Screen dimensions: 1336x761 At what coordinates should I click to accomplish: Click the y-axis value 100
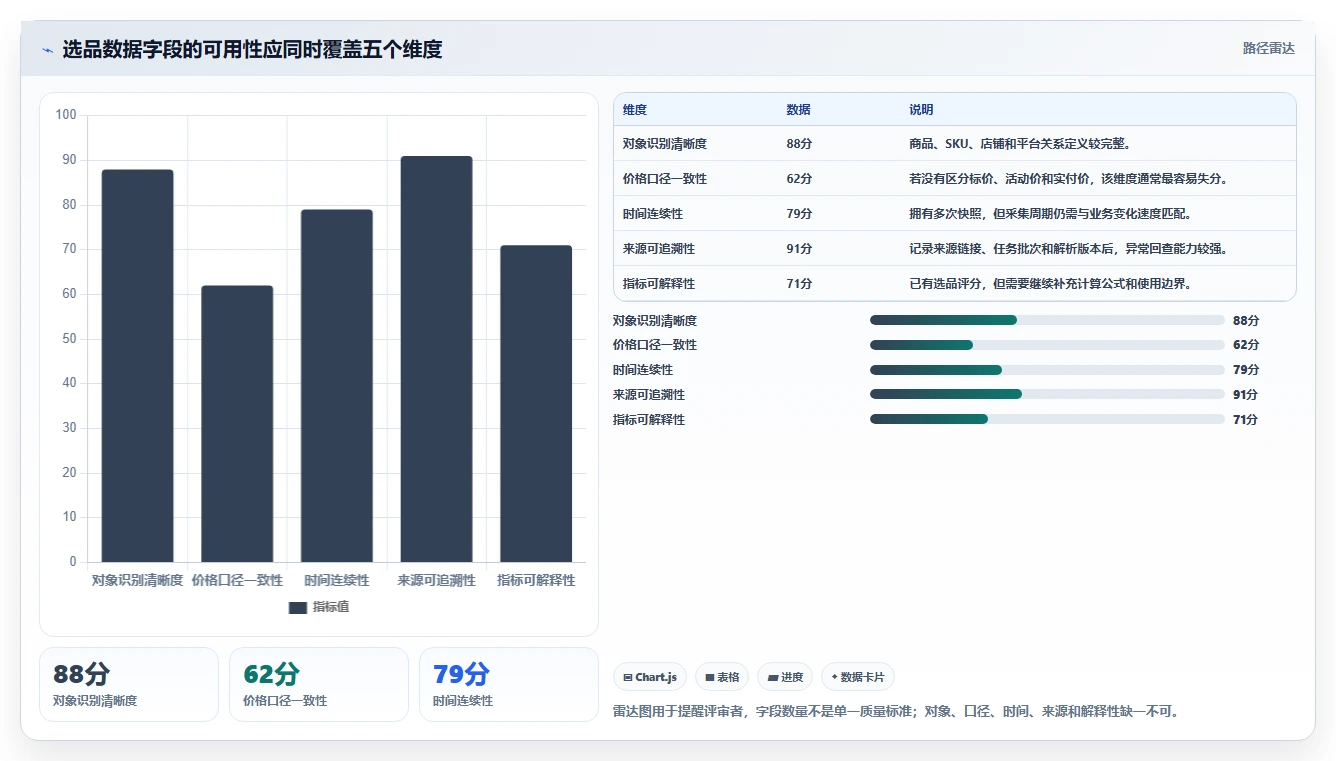66,115
